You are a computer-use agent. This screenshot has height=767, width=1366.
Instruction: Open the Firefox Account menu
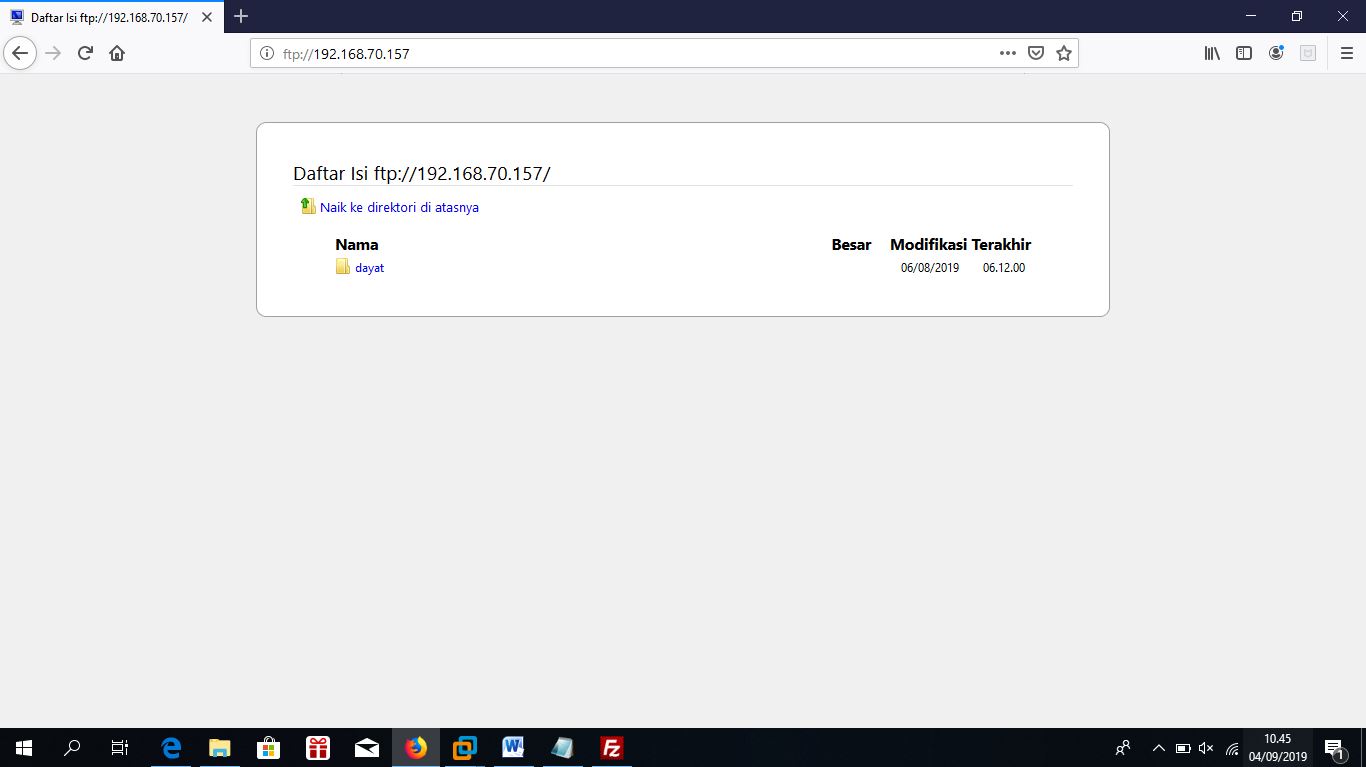pos(1276,53)
